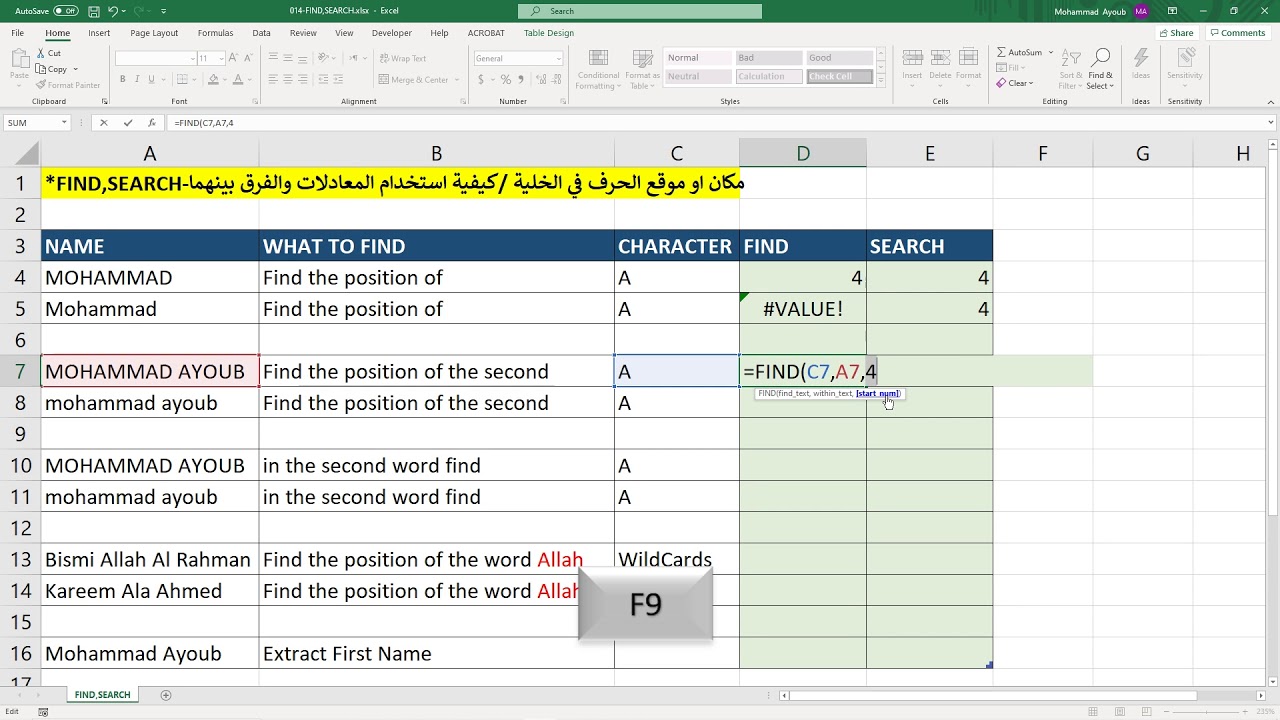Viewport: 1280px width, 720px height.
Task: Expand the formula bar
Action: [x=1269, y=123]
